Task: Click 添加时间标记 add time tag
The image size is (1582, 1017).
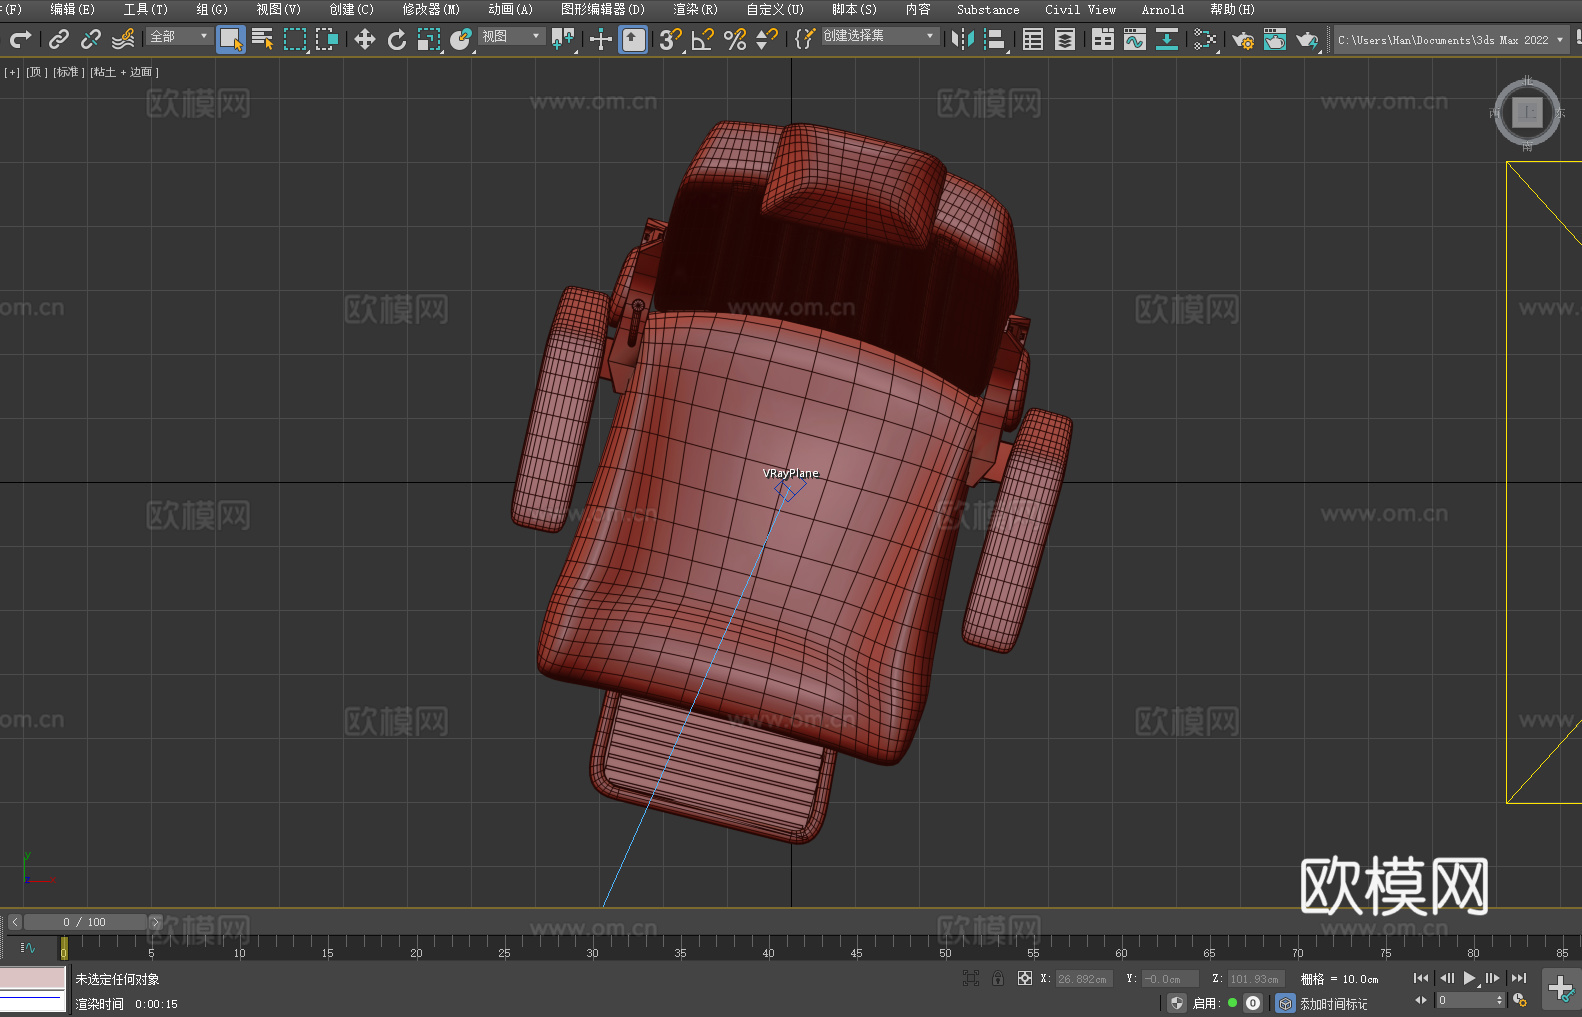Action: tap(1333, 1004)
